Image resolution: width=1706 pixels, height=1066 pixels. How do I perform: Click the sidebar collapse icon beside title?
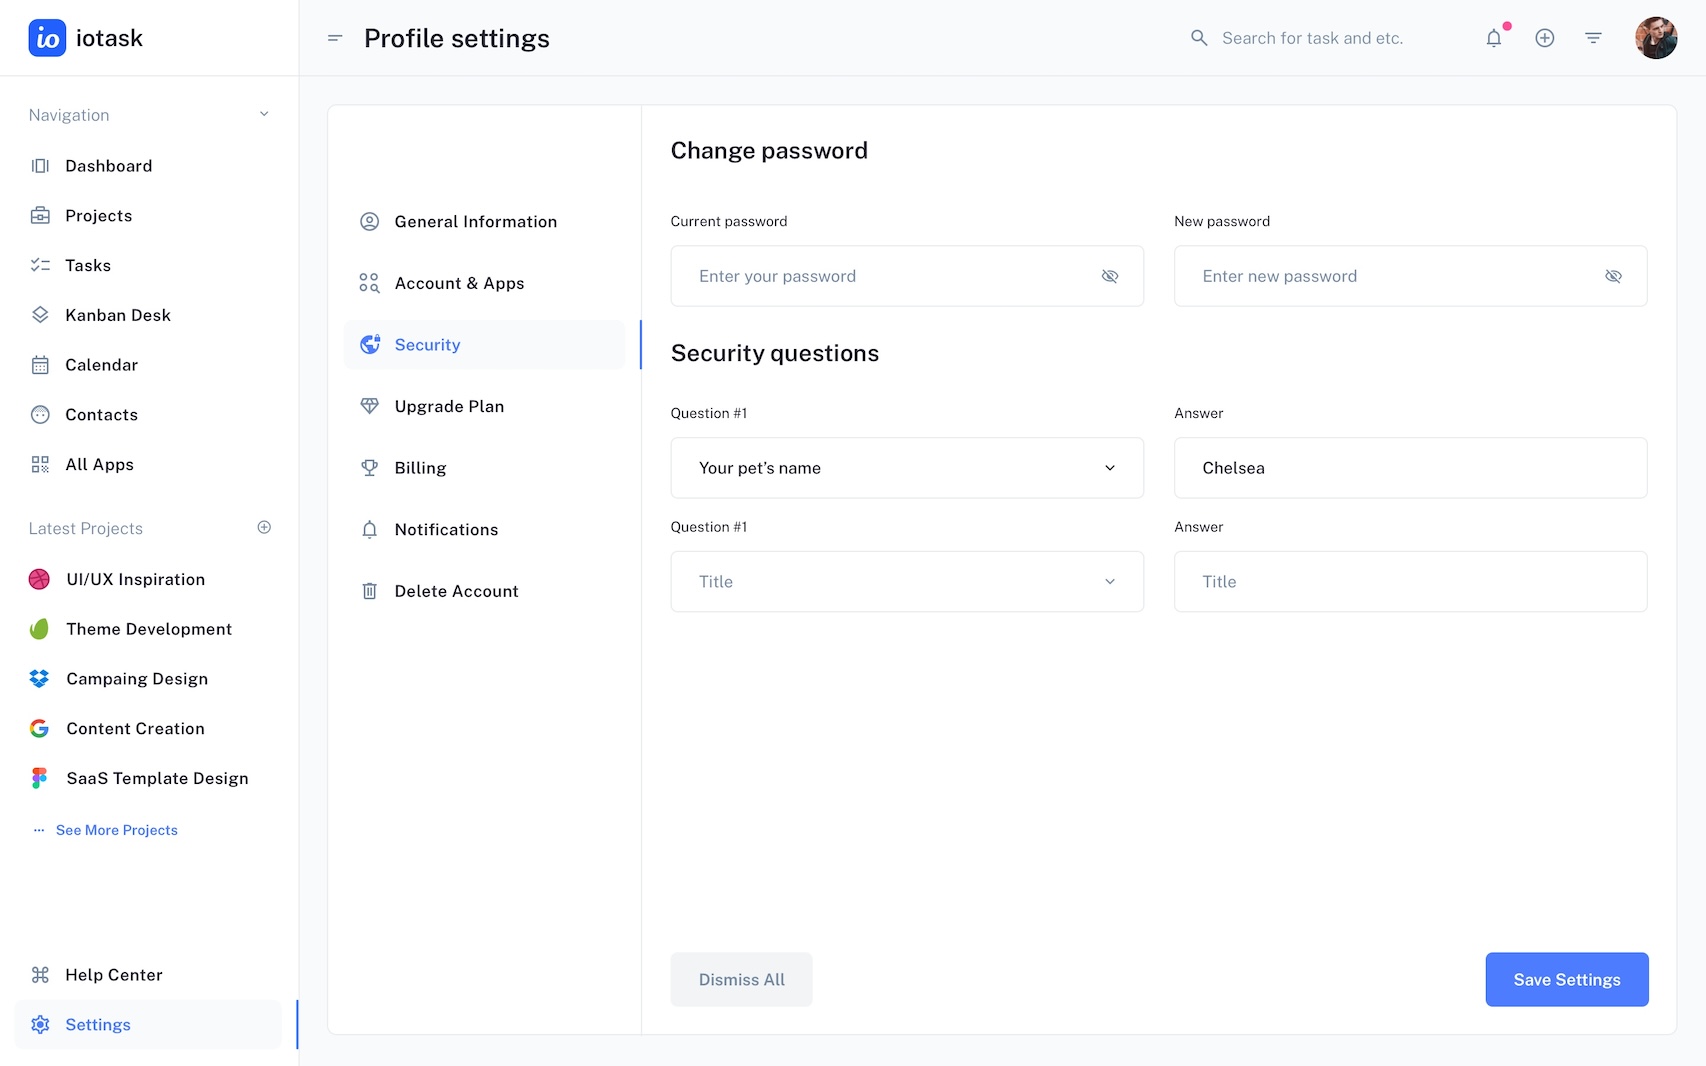(x=335, y=38)
